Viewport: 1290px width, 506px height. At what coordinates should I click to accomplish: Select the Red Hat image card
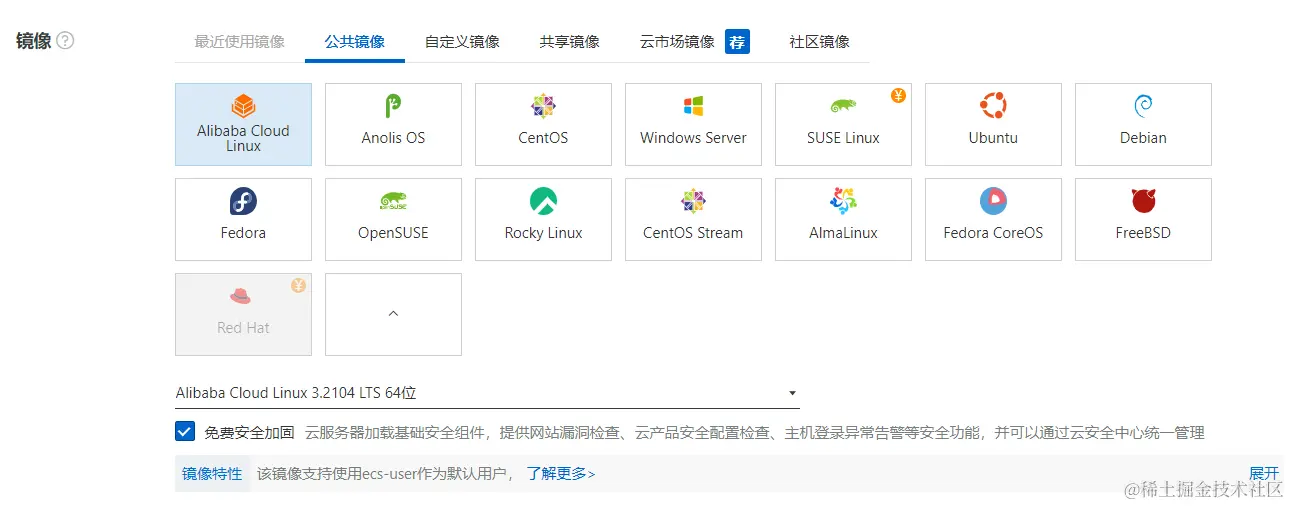pos(243,314)
